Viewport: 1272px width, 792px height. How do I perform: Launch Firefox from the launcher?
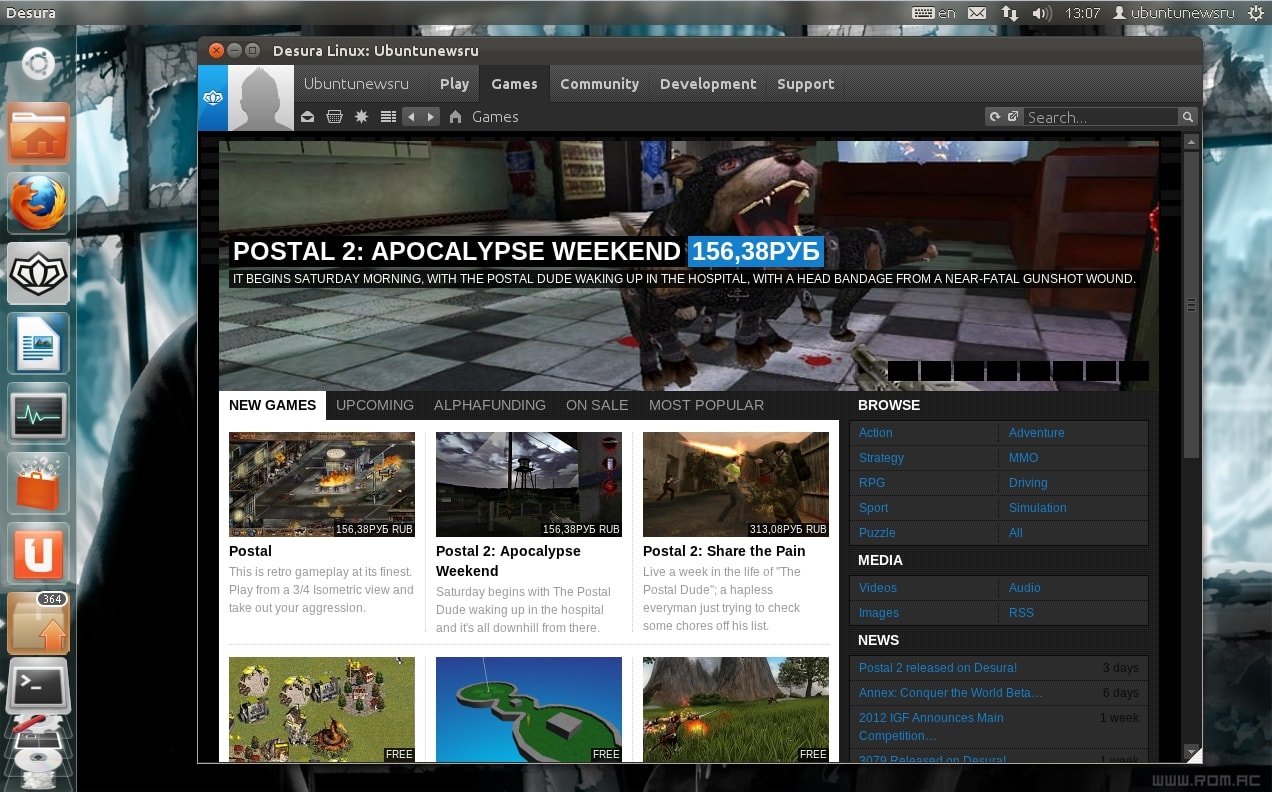coord(39,203)
